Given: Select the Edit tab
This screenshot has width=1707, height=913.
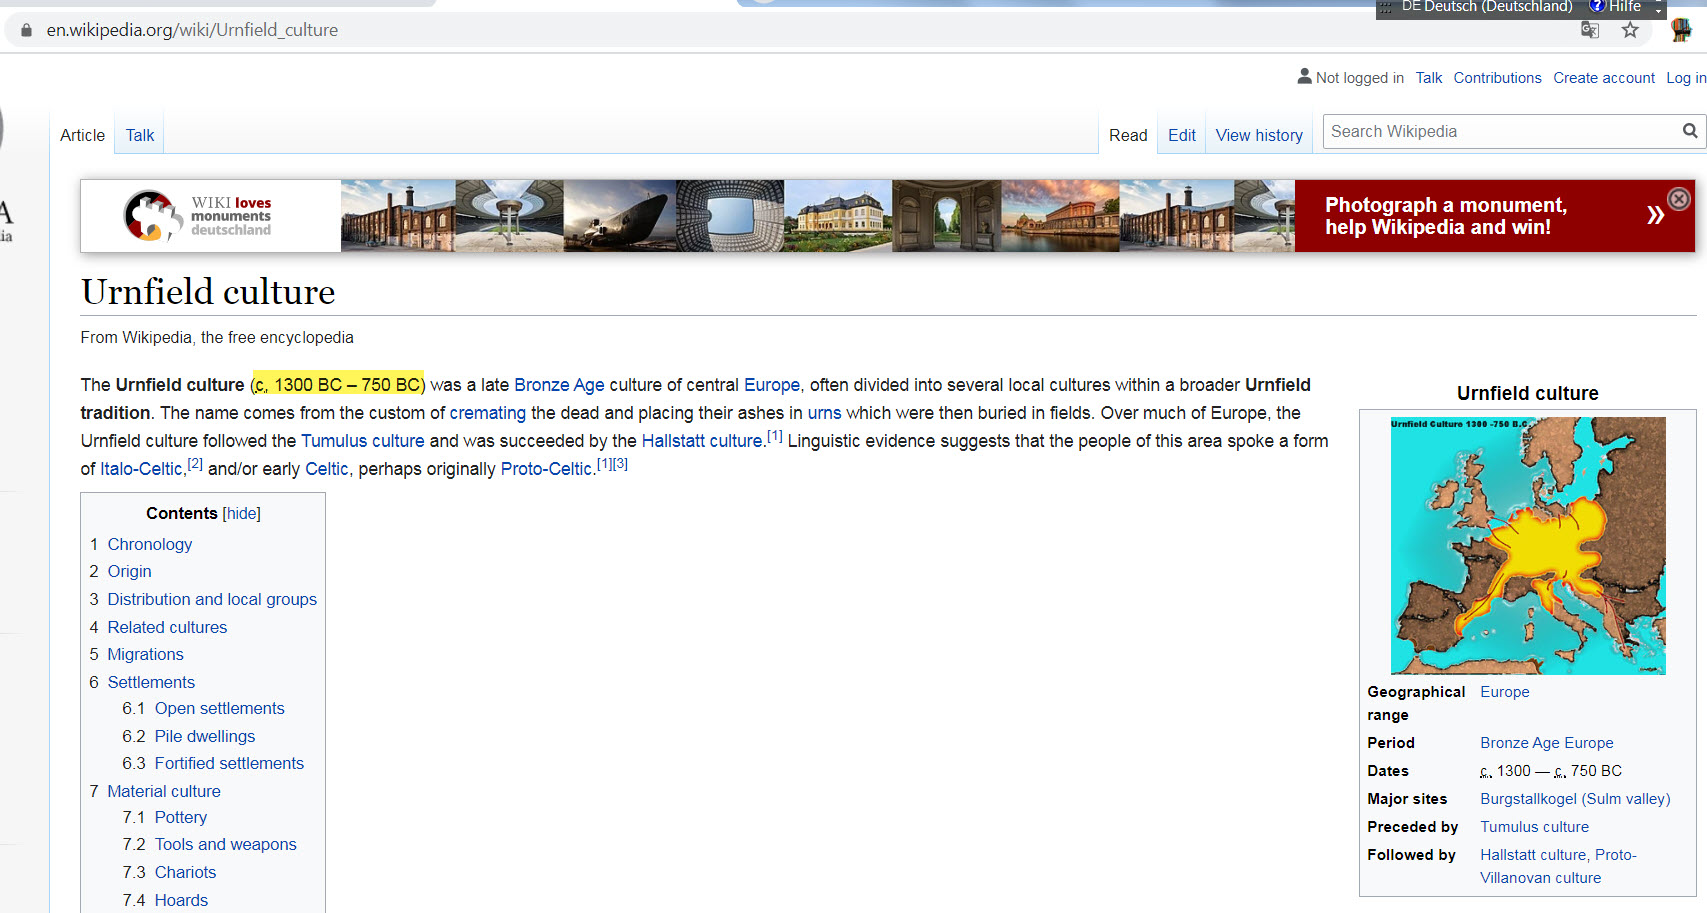Looking at the screenshot, I should (1181, 135).
